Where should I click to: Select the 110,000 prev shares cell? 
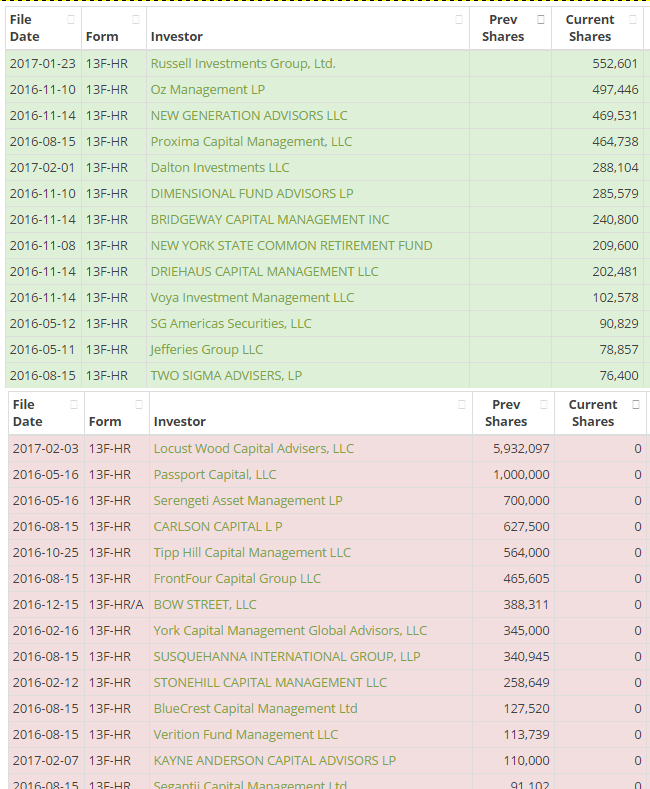(x=513, y=761)
